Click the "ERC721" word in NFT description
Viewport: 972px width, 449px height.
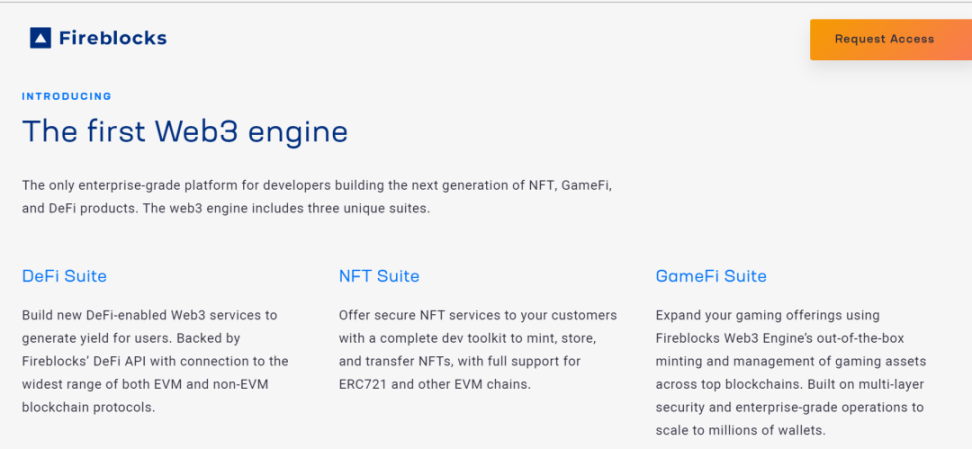pyautogui.click(x=364, y=384)
